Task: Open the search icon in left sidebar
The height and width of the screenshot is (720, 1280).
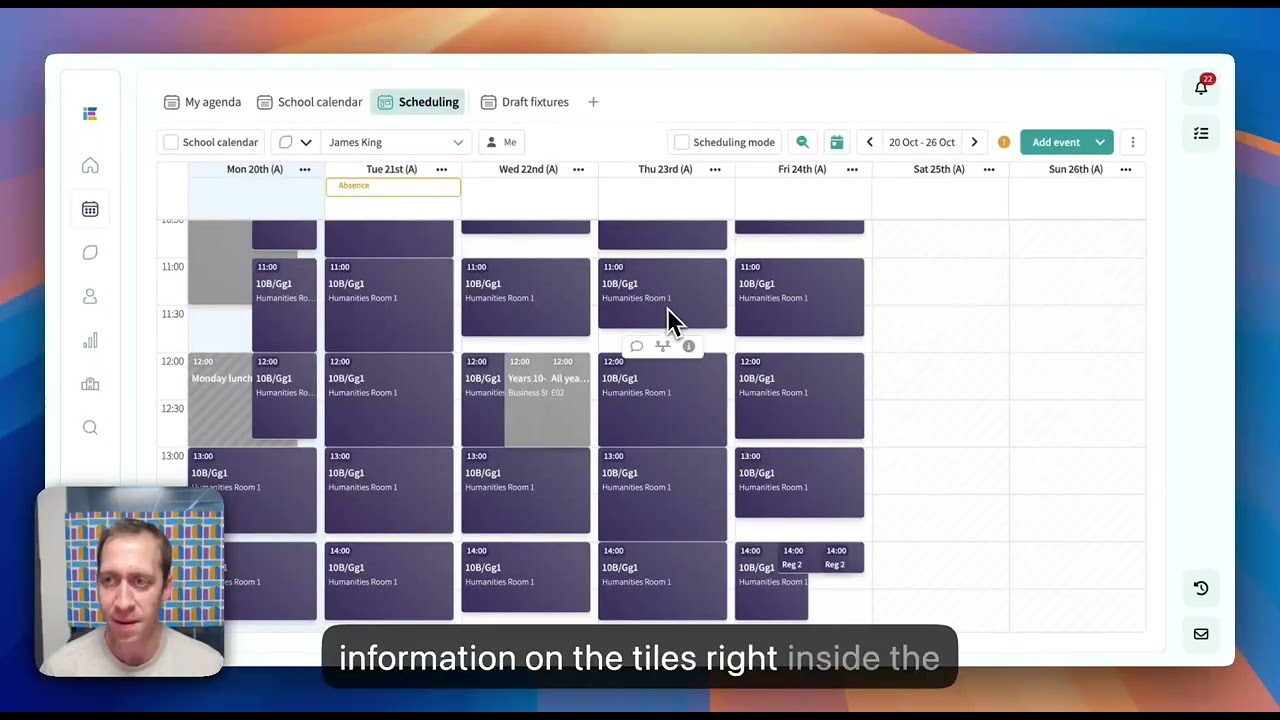Action: [x=90, y=428]
